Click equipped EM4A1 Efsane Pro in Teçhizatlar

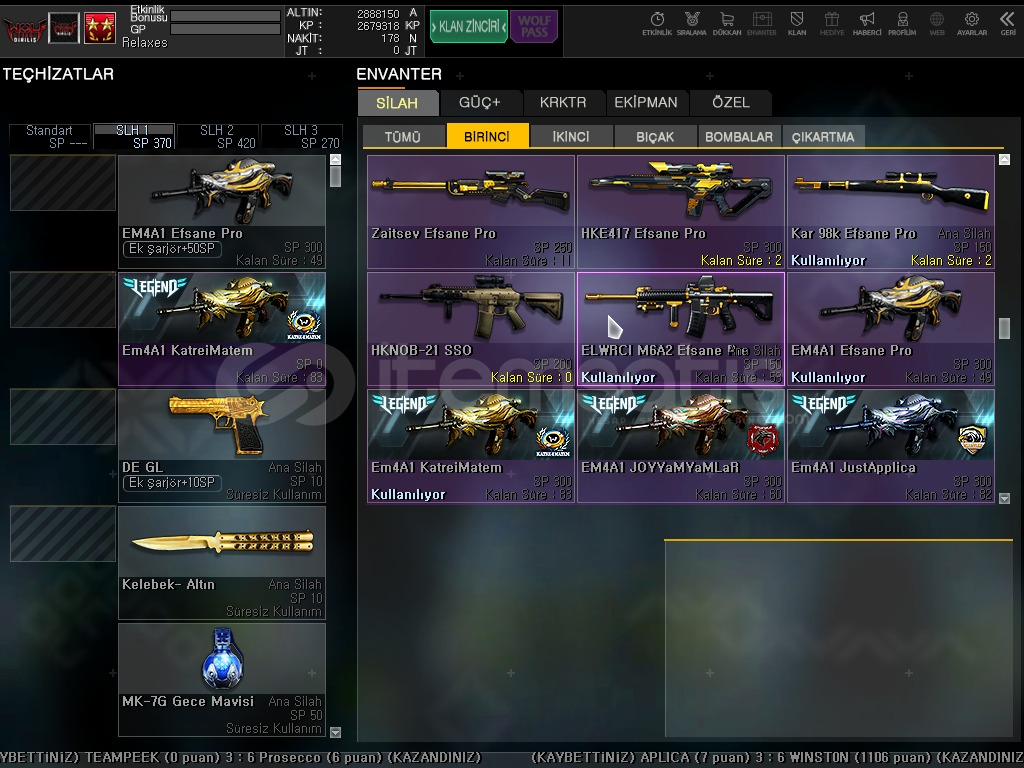click(x=221, y=212)
